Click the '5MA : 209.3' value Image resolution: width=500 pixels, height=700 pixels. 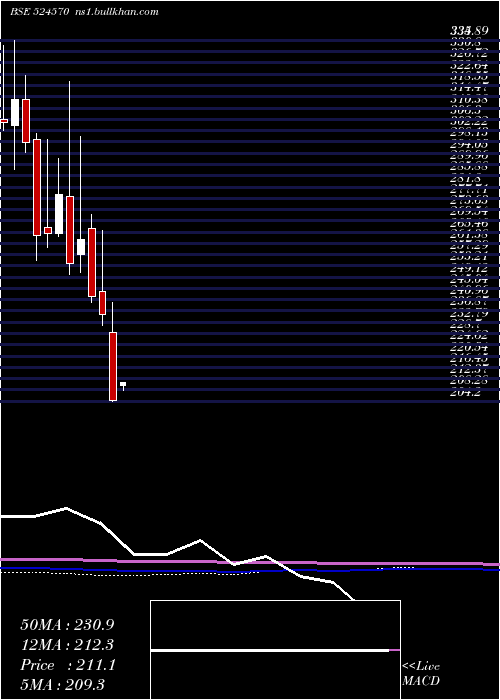[62, 685]
